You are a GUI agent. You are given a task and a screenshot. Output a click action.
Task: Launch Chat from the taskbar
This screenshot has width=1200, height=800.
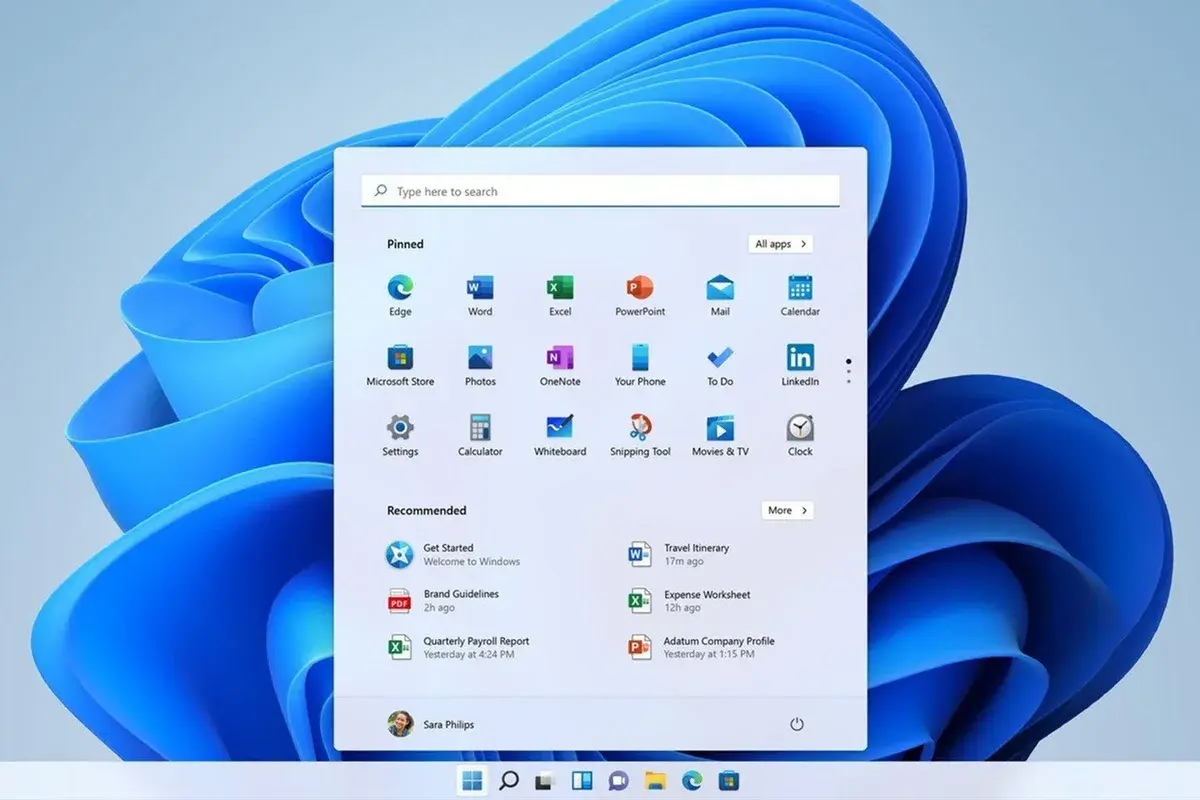[x=618, y=780]
